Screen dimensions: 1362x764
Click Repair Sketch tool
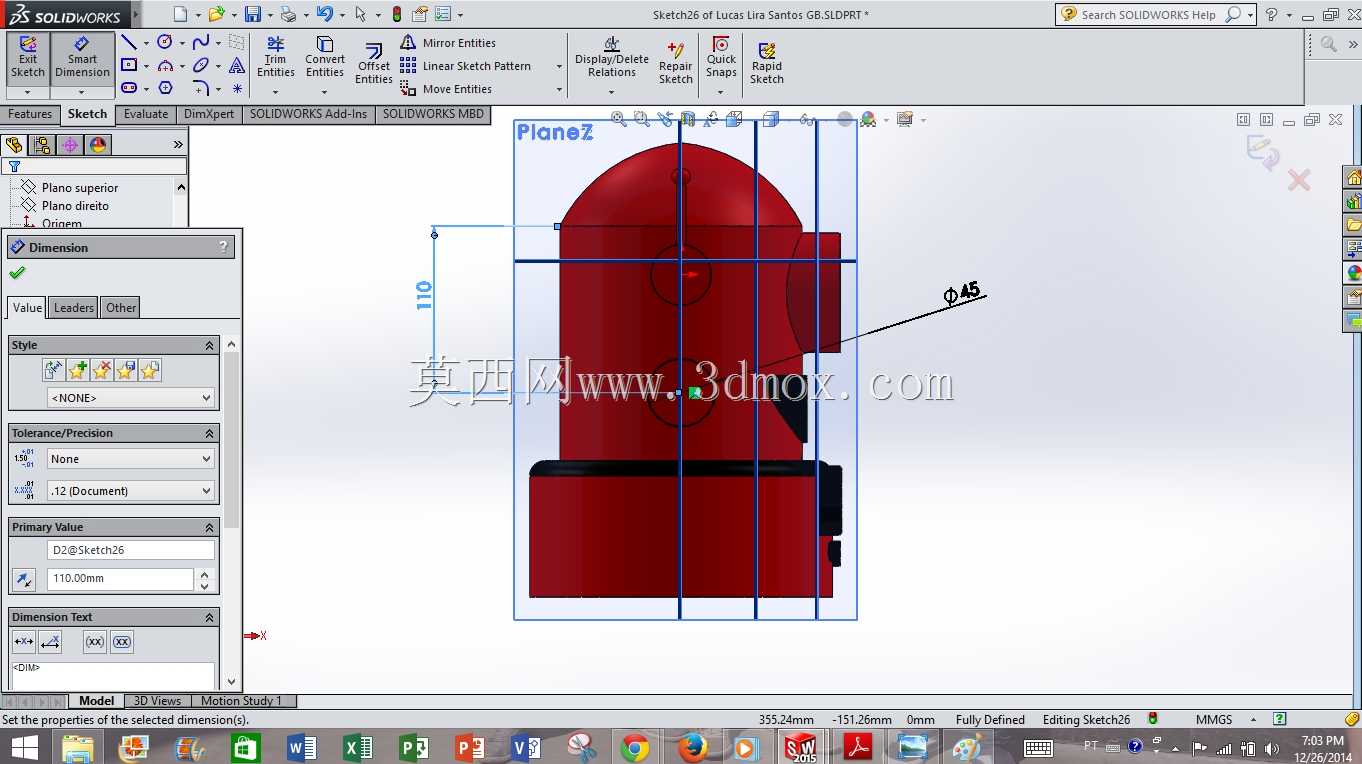676,62
